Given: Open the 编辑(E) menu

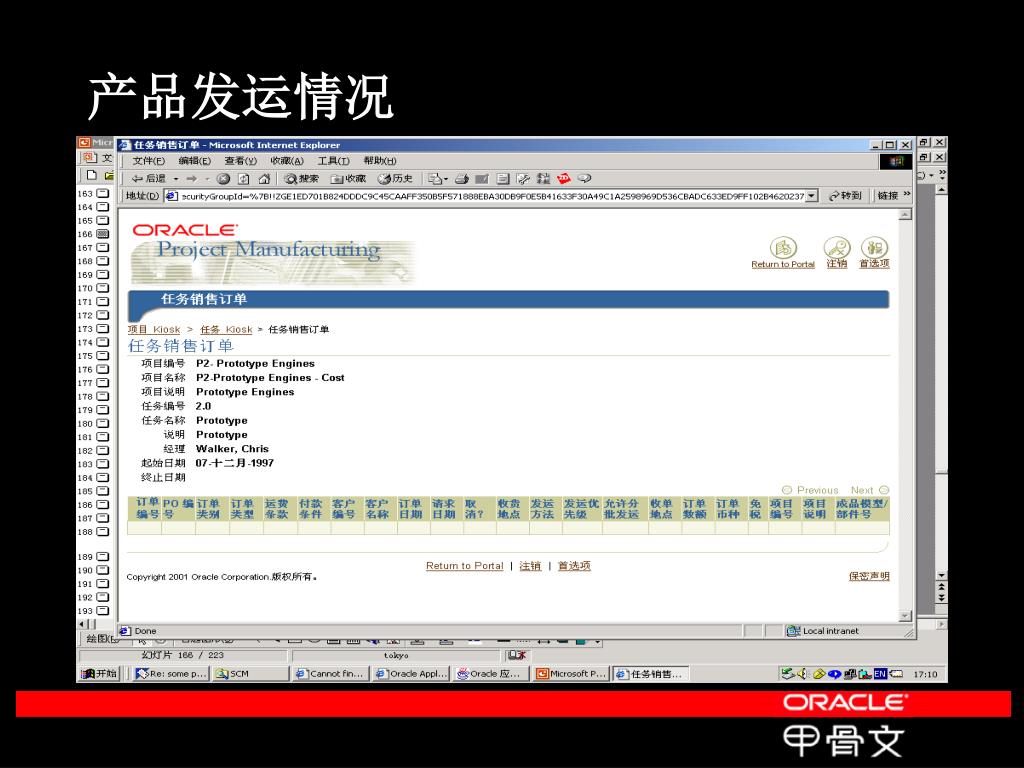Looking at the screenshot, I should click(195, 161).
